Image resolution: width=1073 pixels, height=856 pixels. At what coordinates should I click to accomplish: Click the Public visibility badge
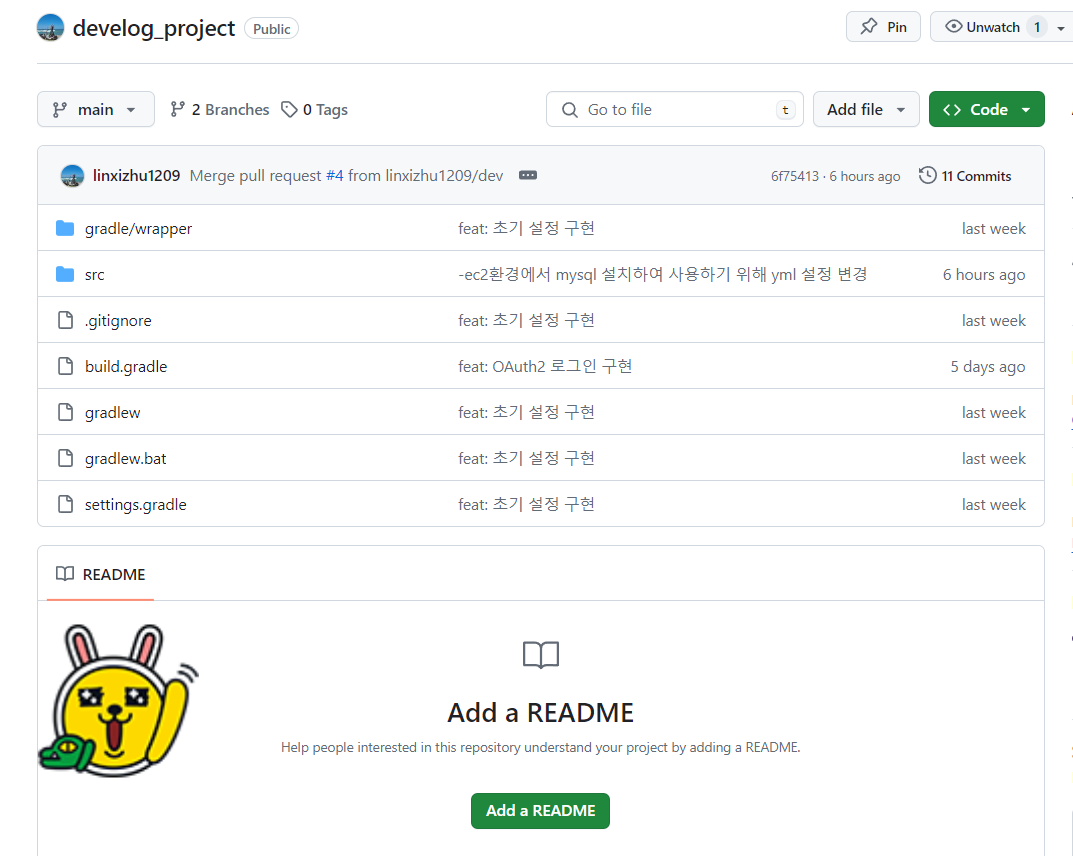coord(272,29)
